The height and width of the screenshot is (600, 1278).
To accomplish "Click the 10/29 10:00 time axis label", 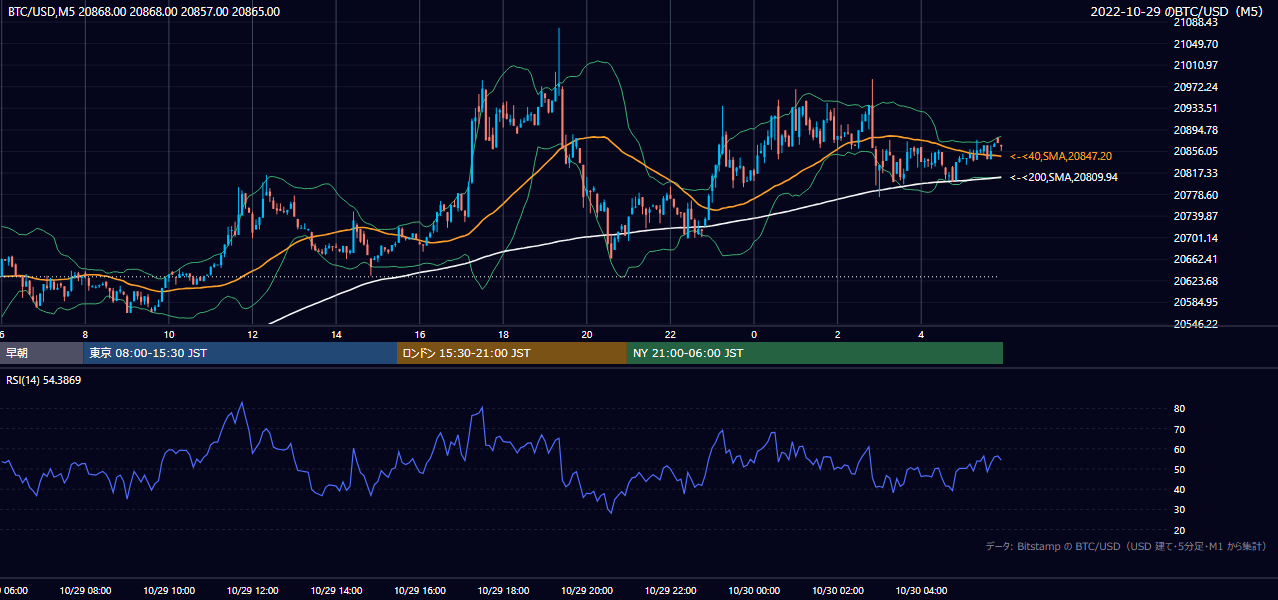I will pos(169,592).
